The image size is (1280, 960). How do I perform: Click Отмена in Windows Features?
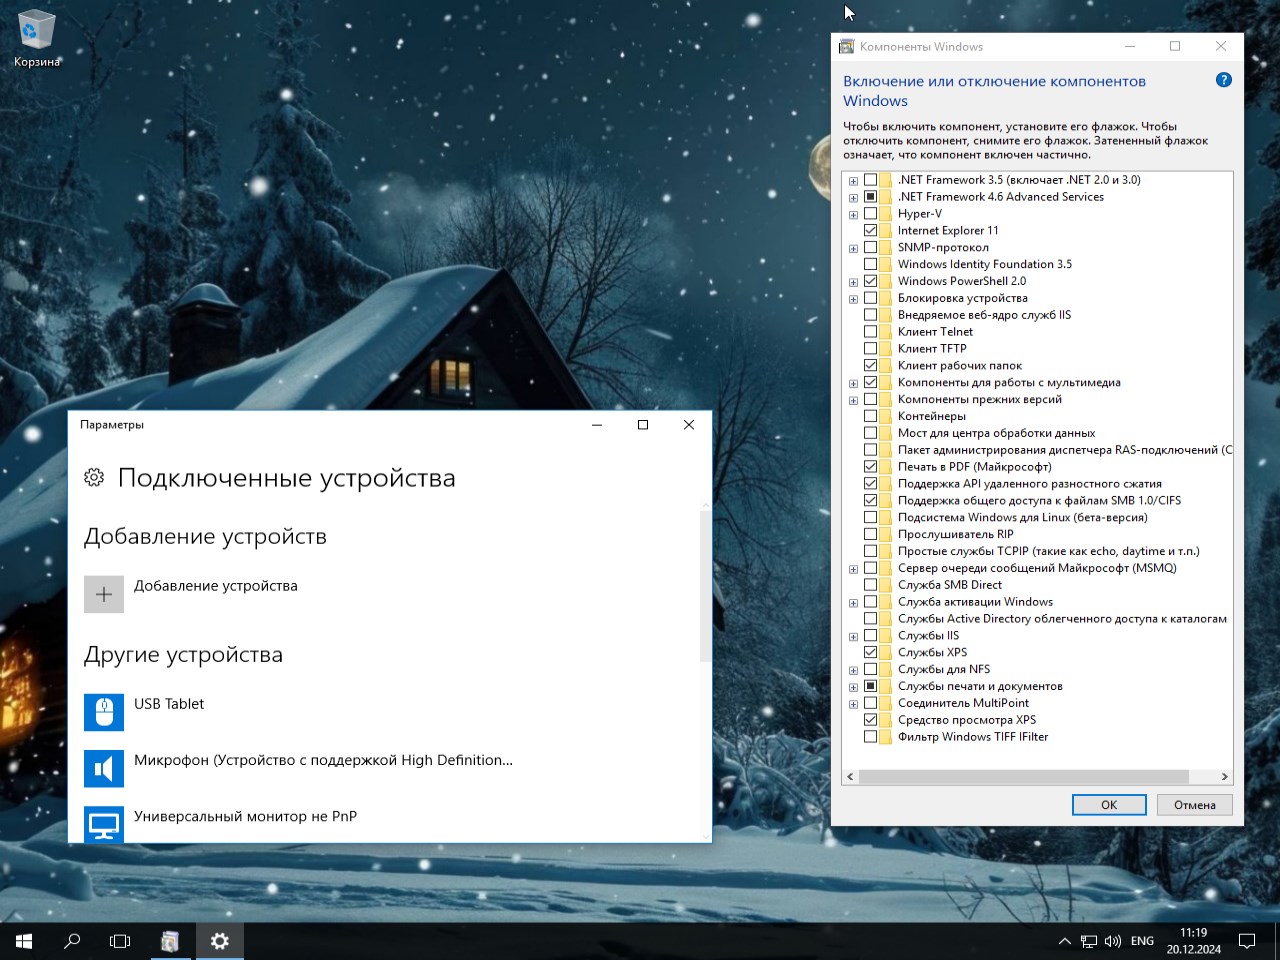(1195, 805)
